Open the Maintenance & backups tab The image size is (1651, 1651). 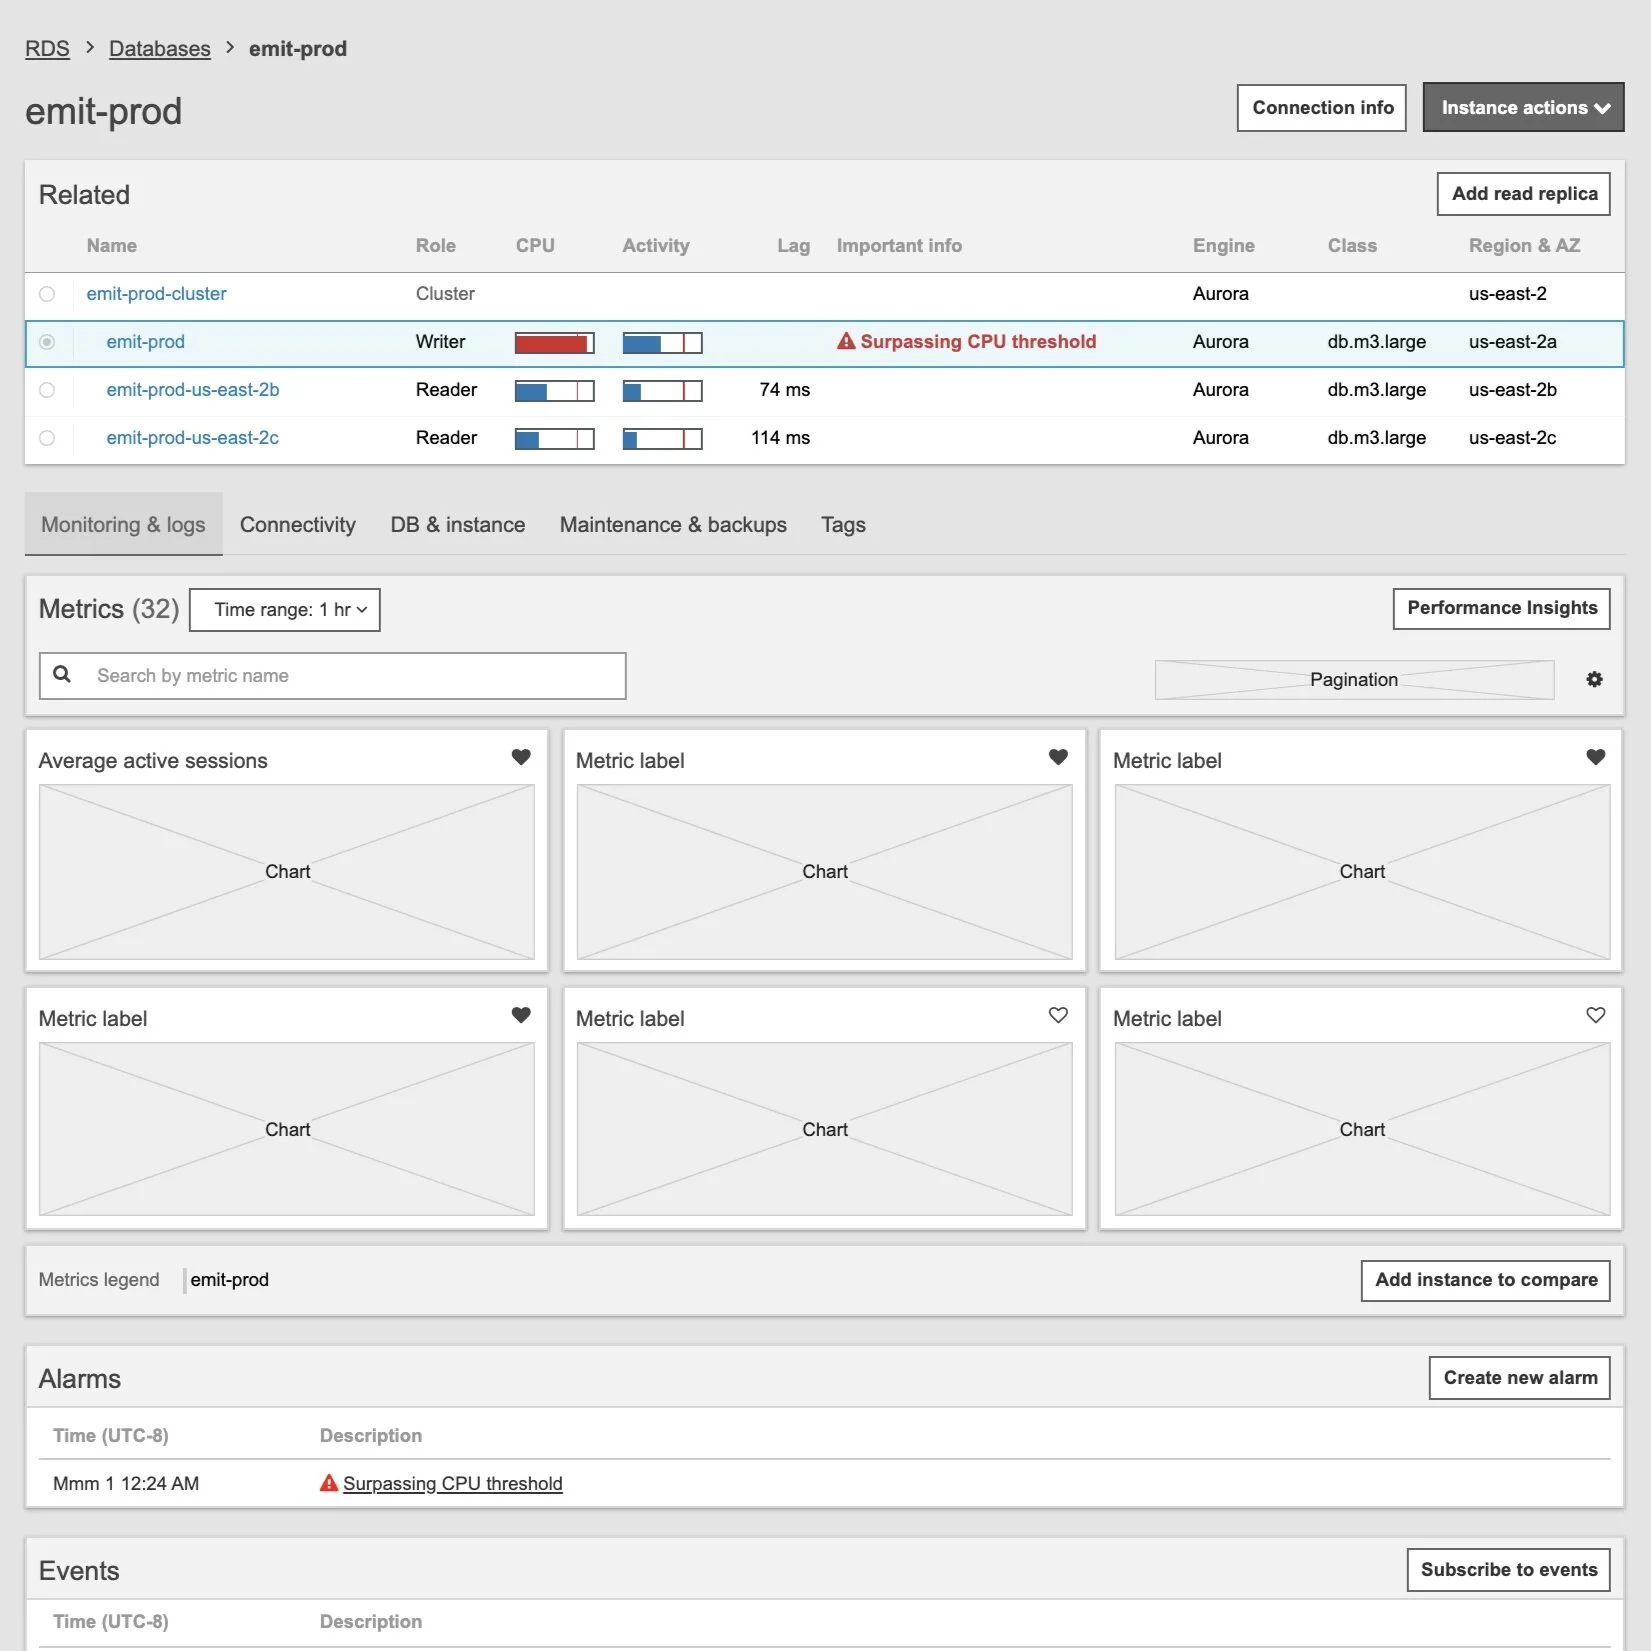click(x=672, y=524)
